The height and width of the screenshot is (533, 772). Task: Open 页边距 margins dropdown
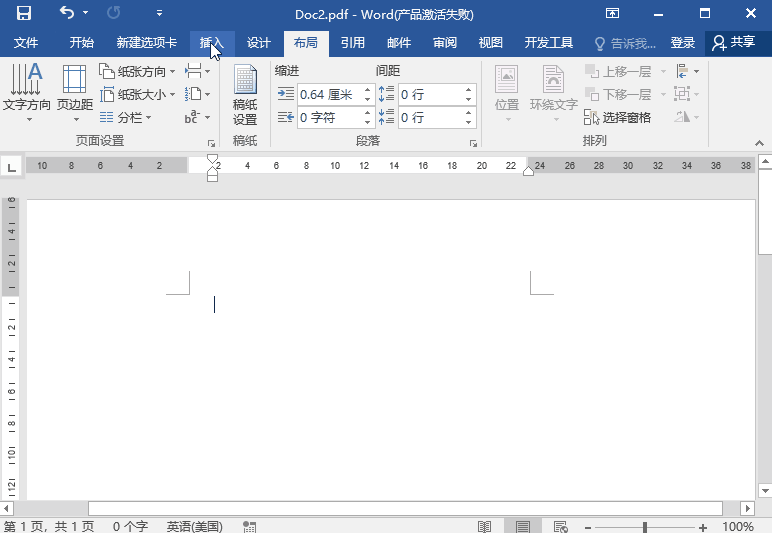pos(75,93)
